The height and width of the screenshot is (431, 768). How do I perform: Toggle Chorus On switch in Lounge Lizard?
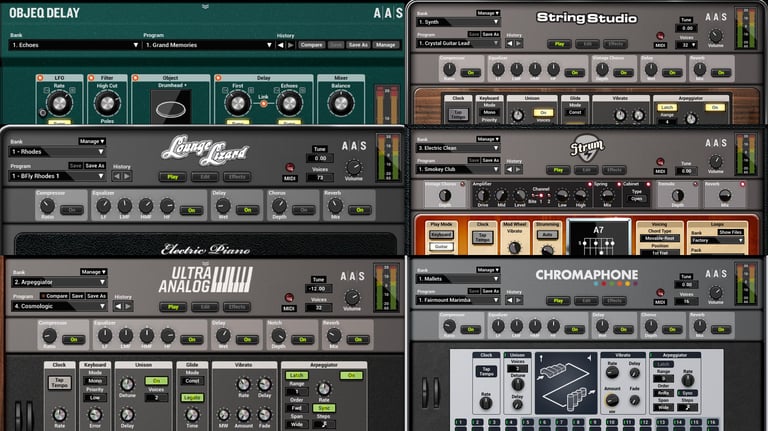(x=304, y=210)
